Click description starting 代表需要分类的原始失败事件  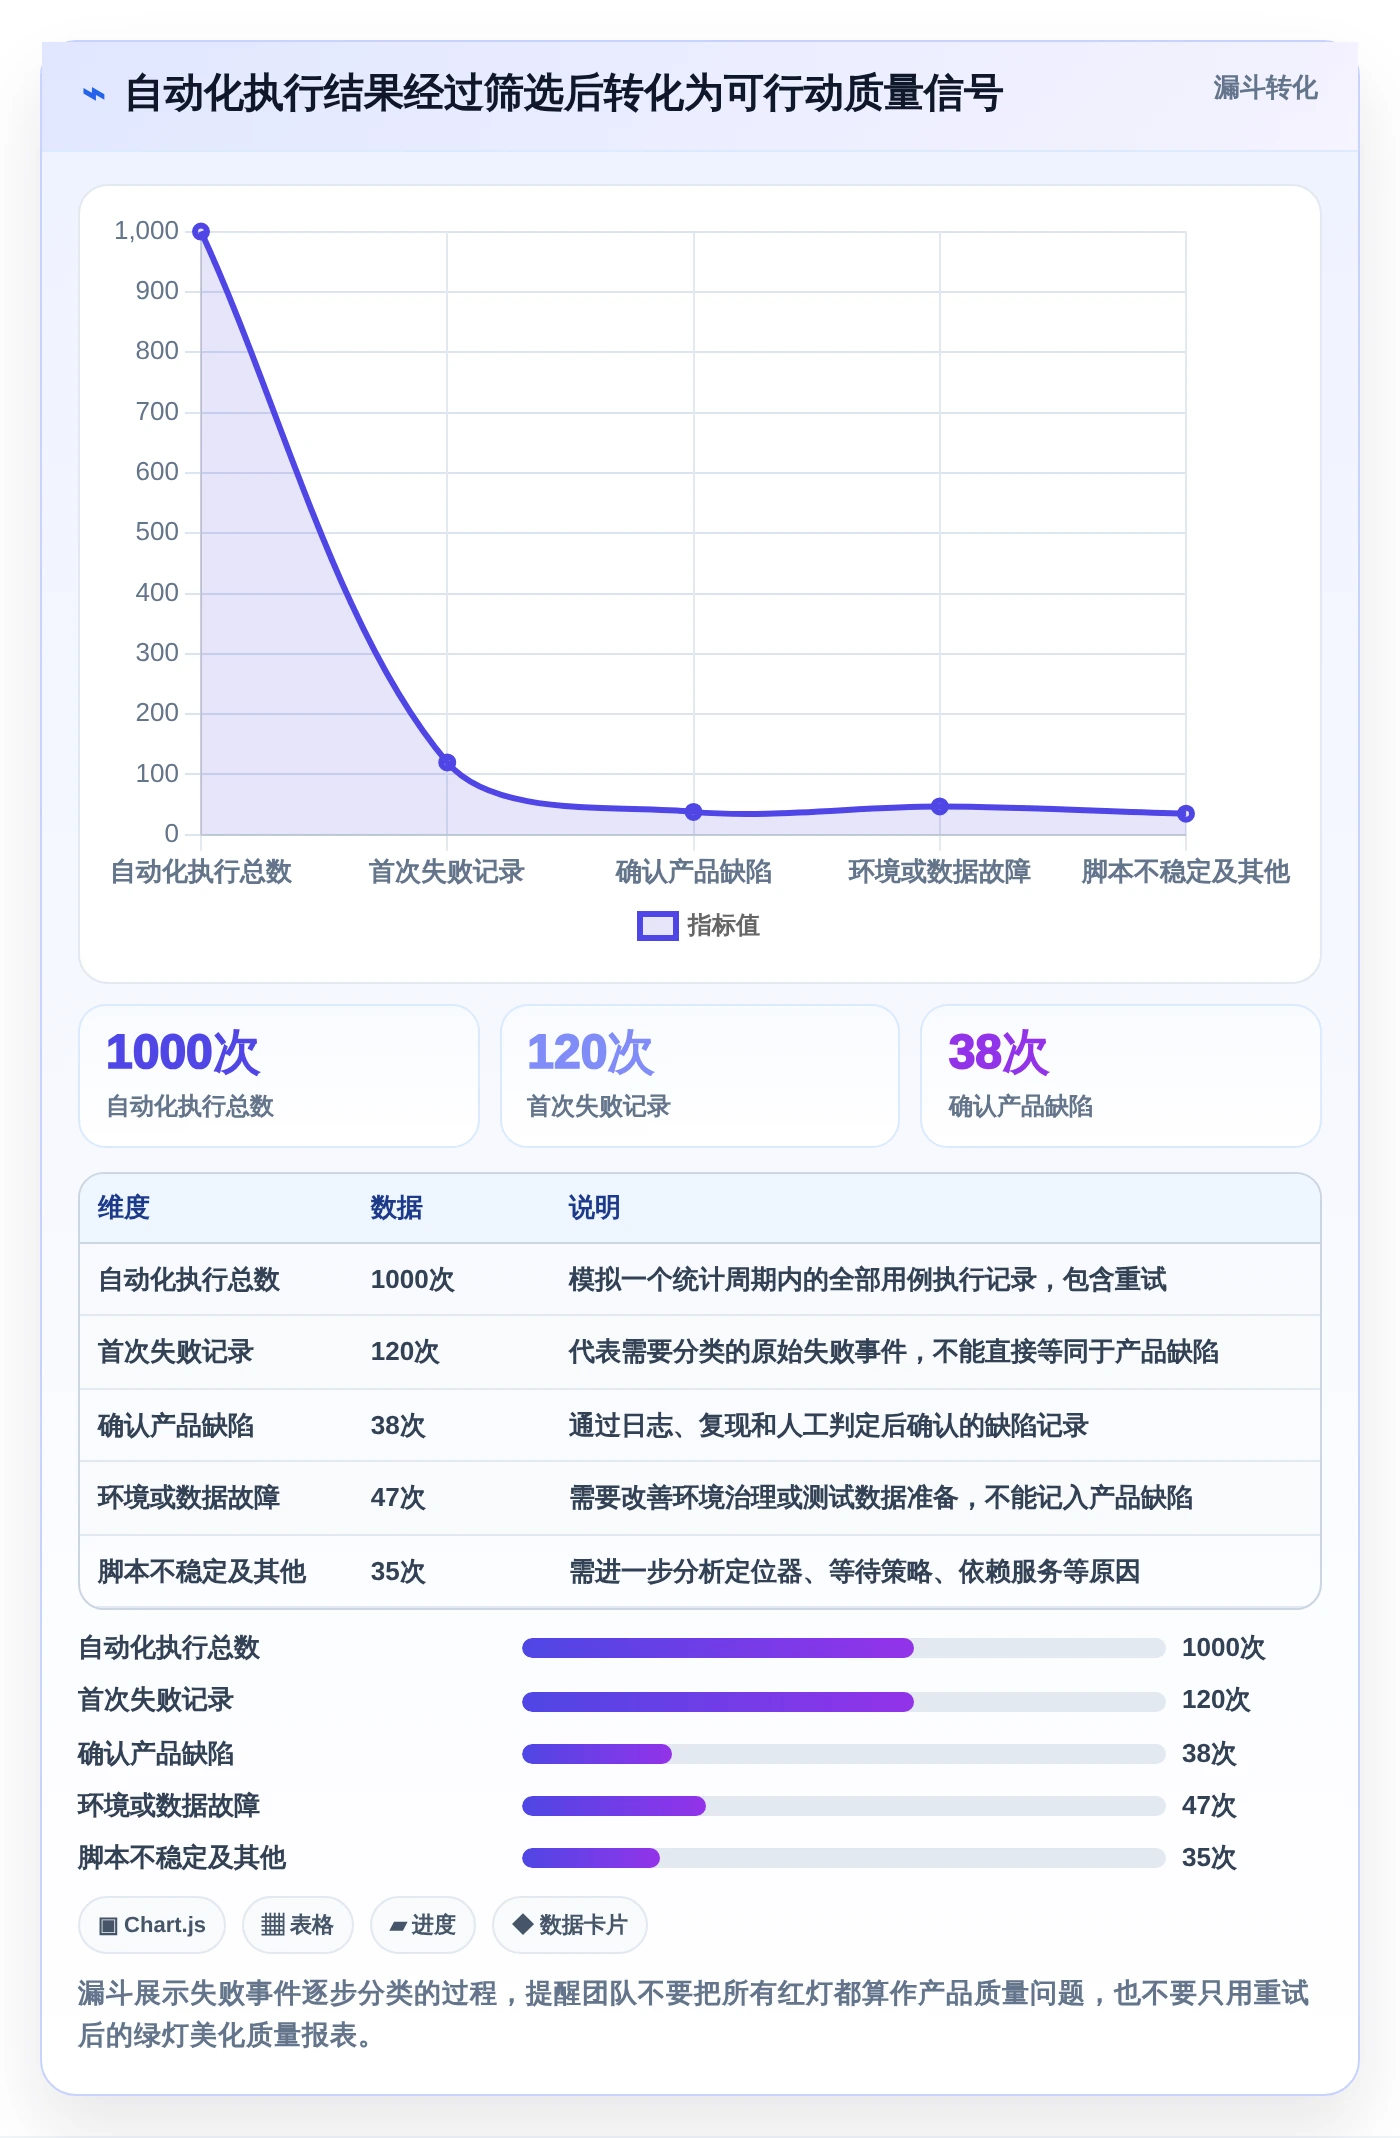tap(893, 1352)
